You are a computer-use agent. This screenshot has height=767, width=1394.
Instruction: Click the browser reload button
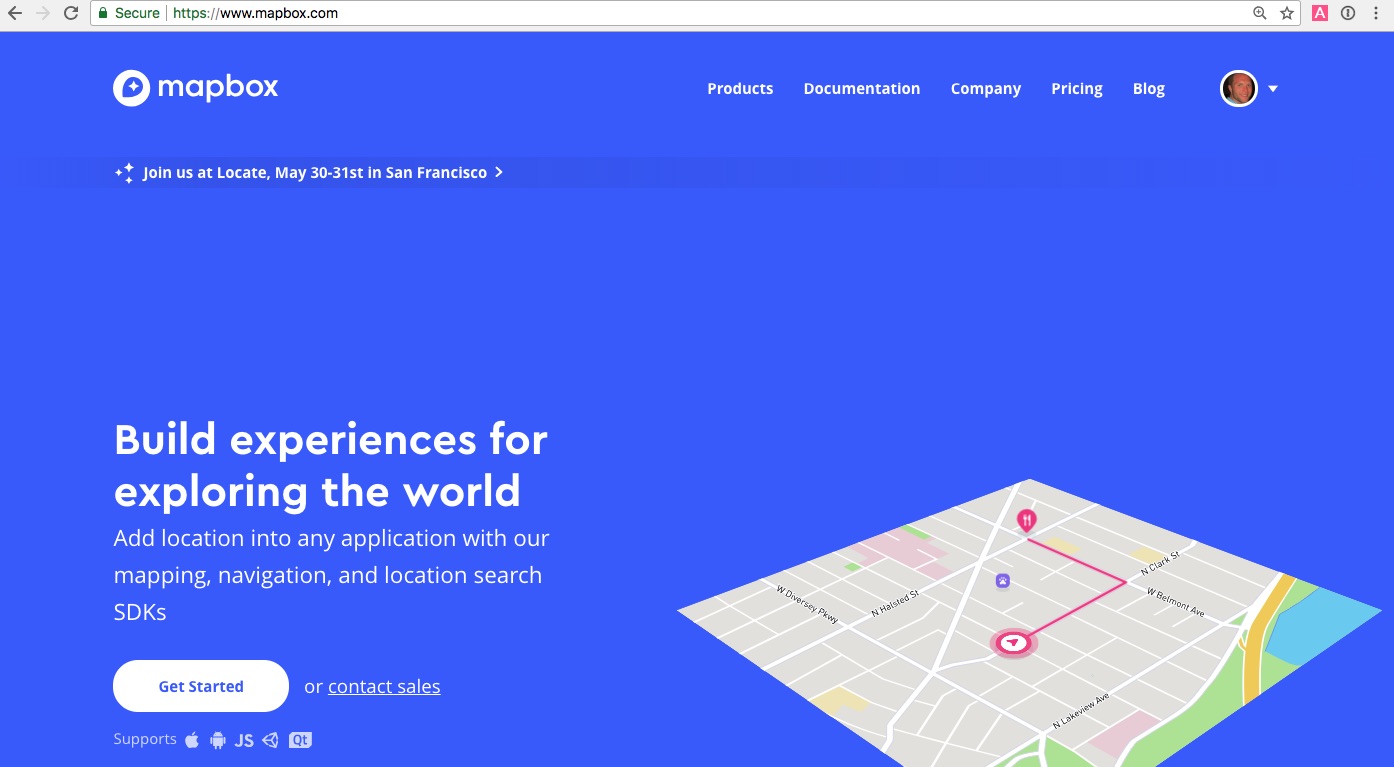point(71,13)
